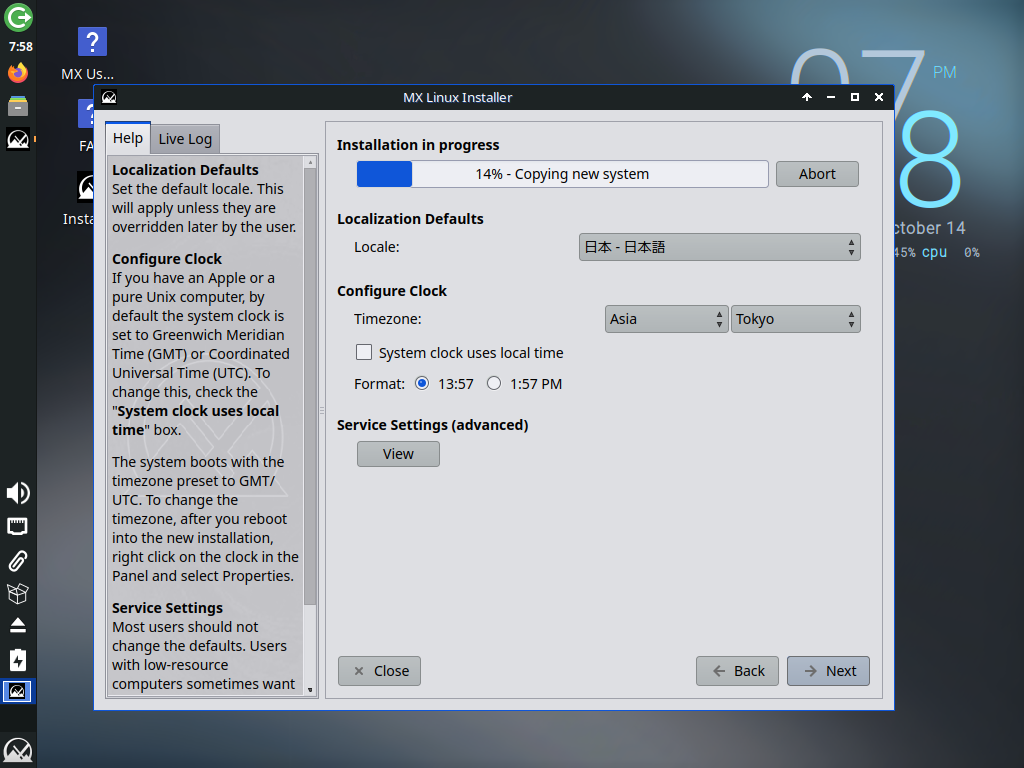Click the Localization Defaults help heading
The width and height of the screenshot is (1024, 768).
click(x=185, y=170)
